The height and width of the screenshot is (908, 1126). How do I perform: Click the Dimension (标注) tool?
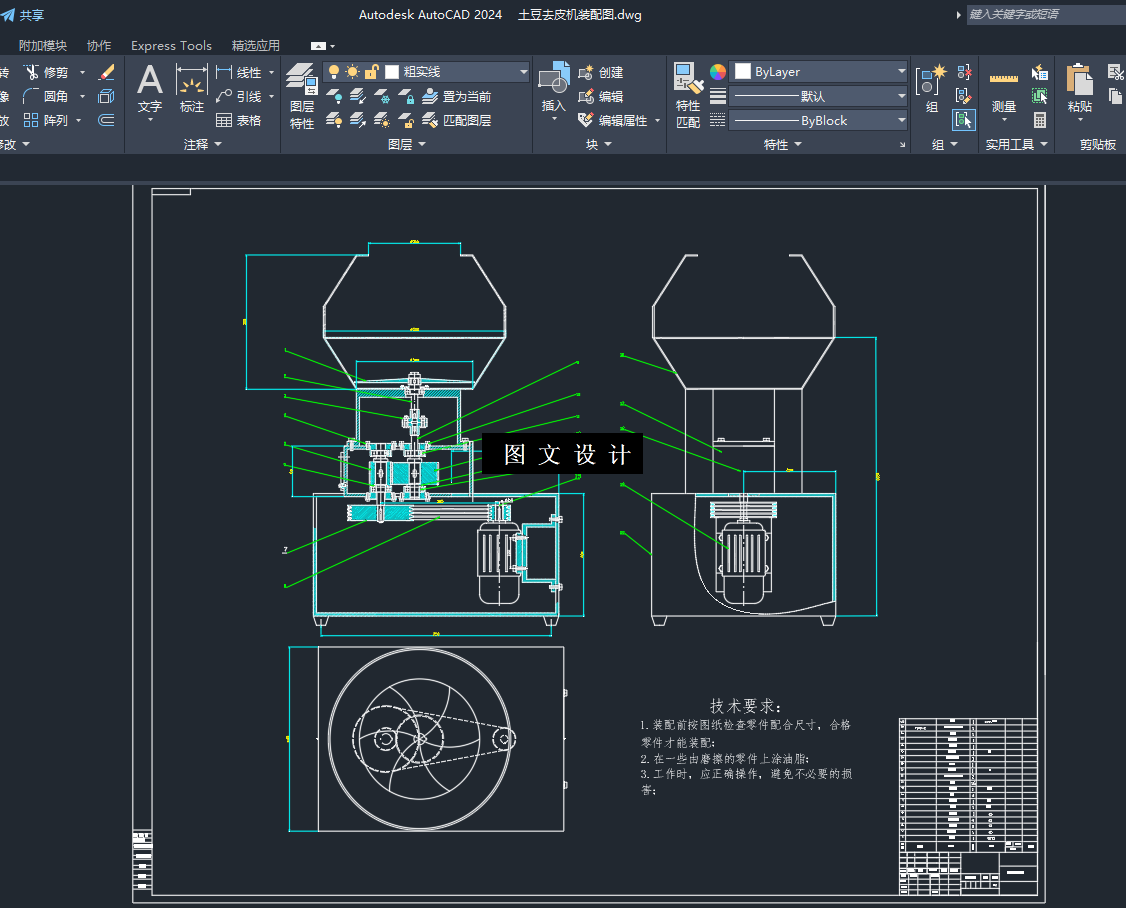tap(192, 88)
